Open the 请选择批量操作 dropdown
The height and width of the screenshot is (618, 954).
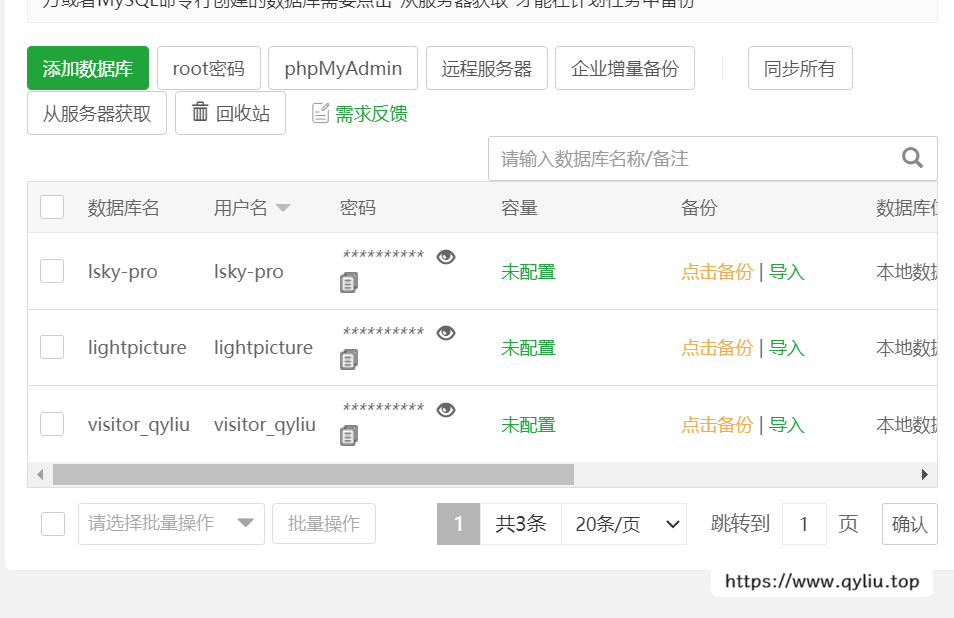(x=171, y=524)
